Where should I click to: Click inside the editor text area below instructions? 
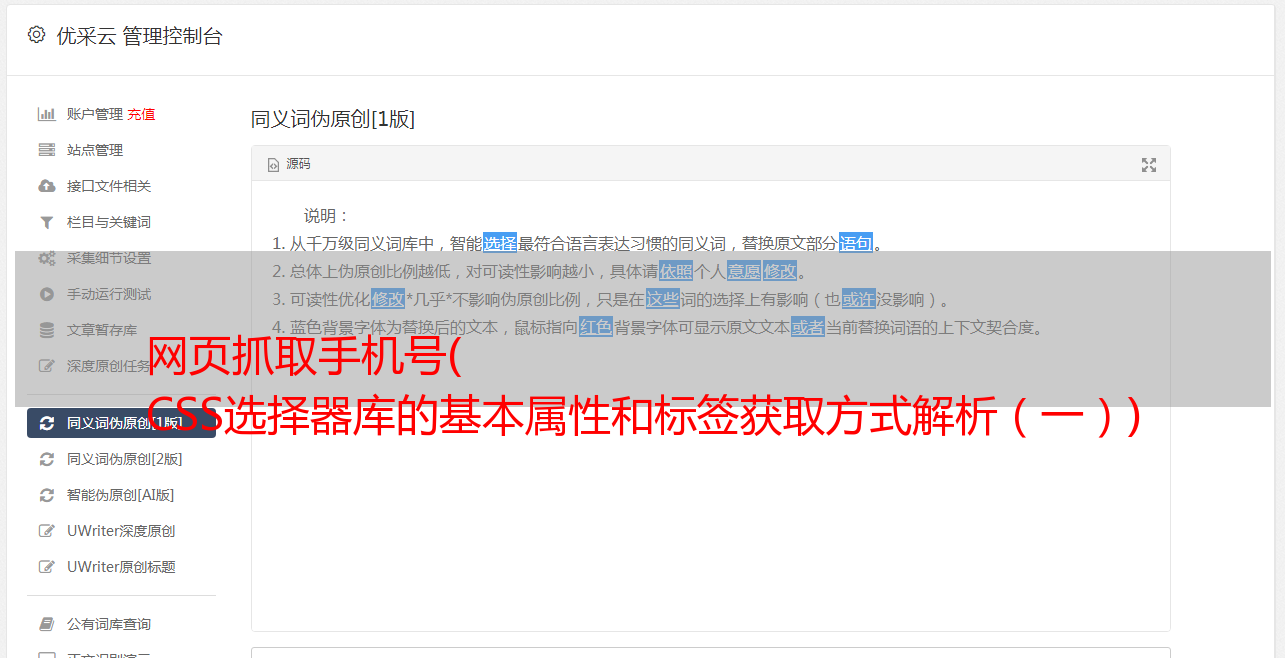click(710, 520)
